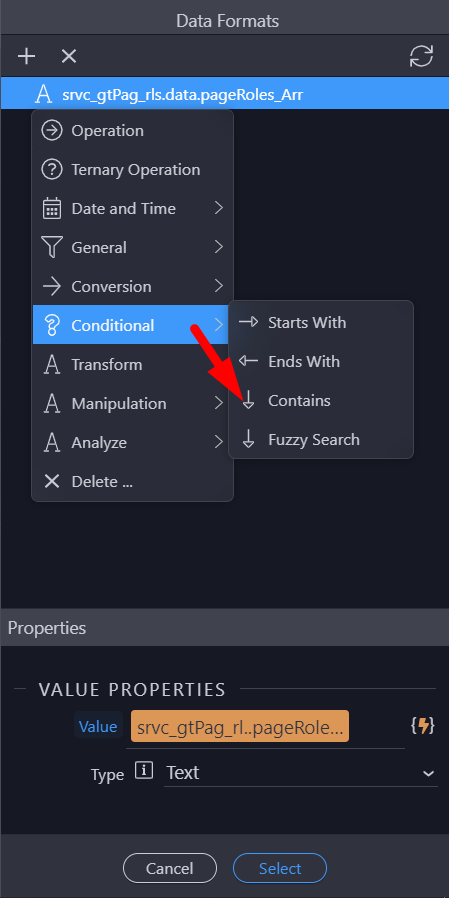Image resolution: width=449 pixels, height=898 pixels.
Task: Pick Fuzzy Search from the submenu
Action: [x=321, y=439]
